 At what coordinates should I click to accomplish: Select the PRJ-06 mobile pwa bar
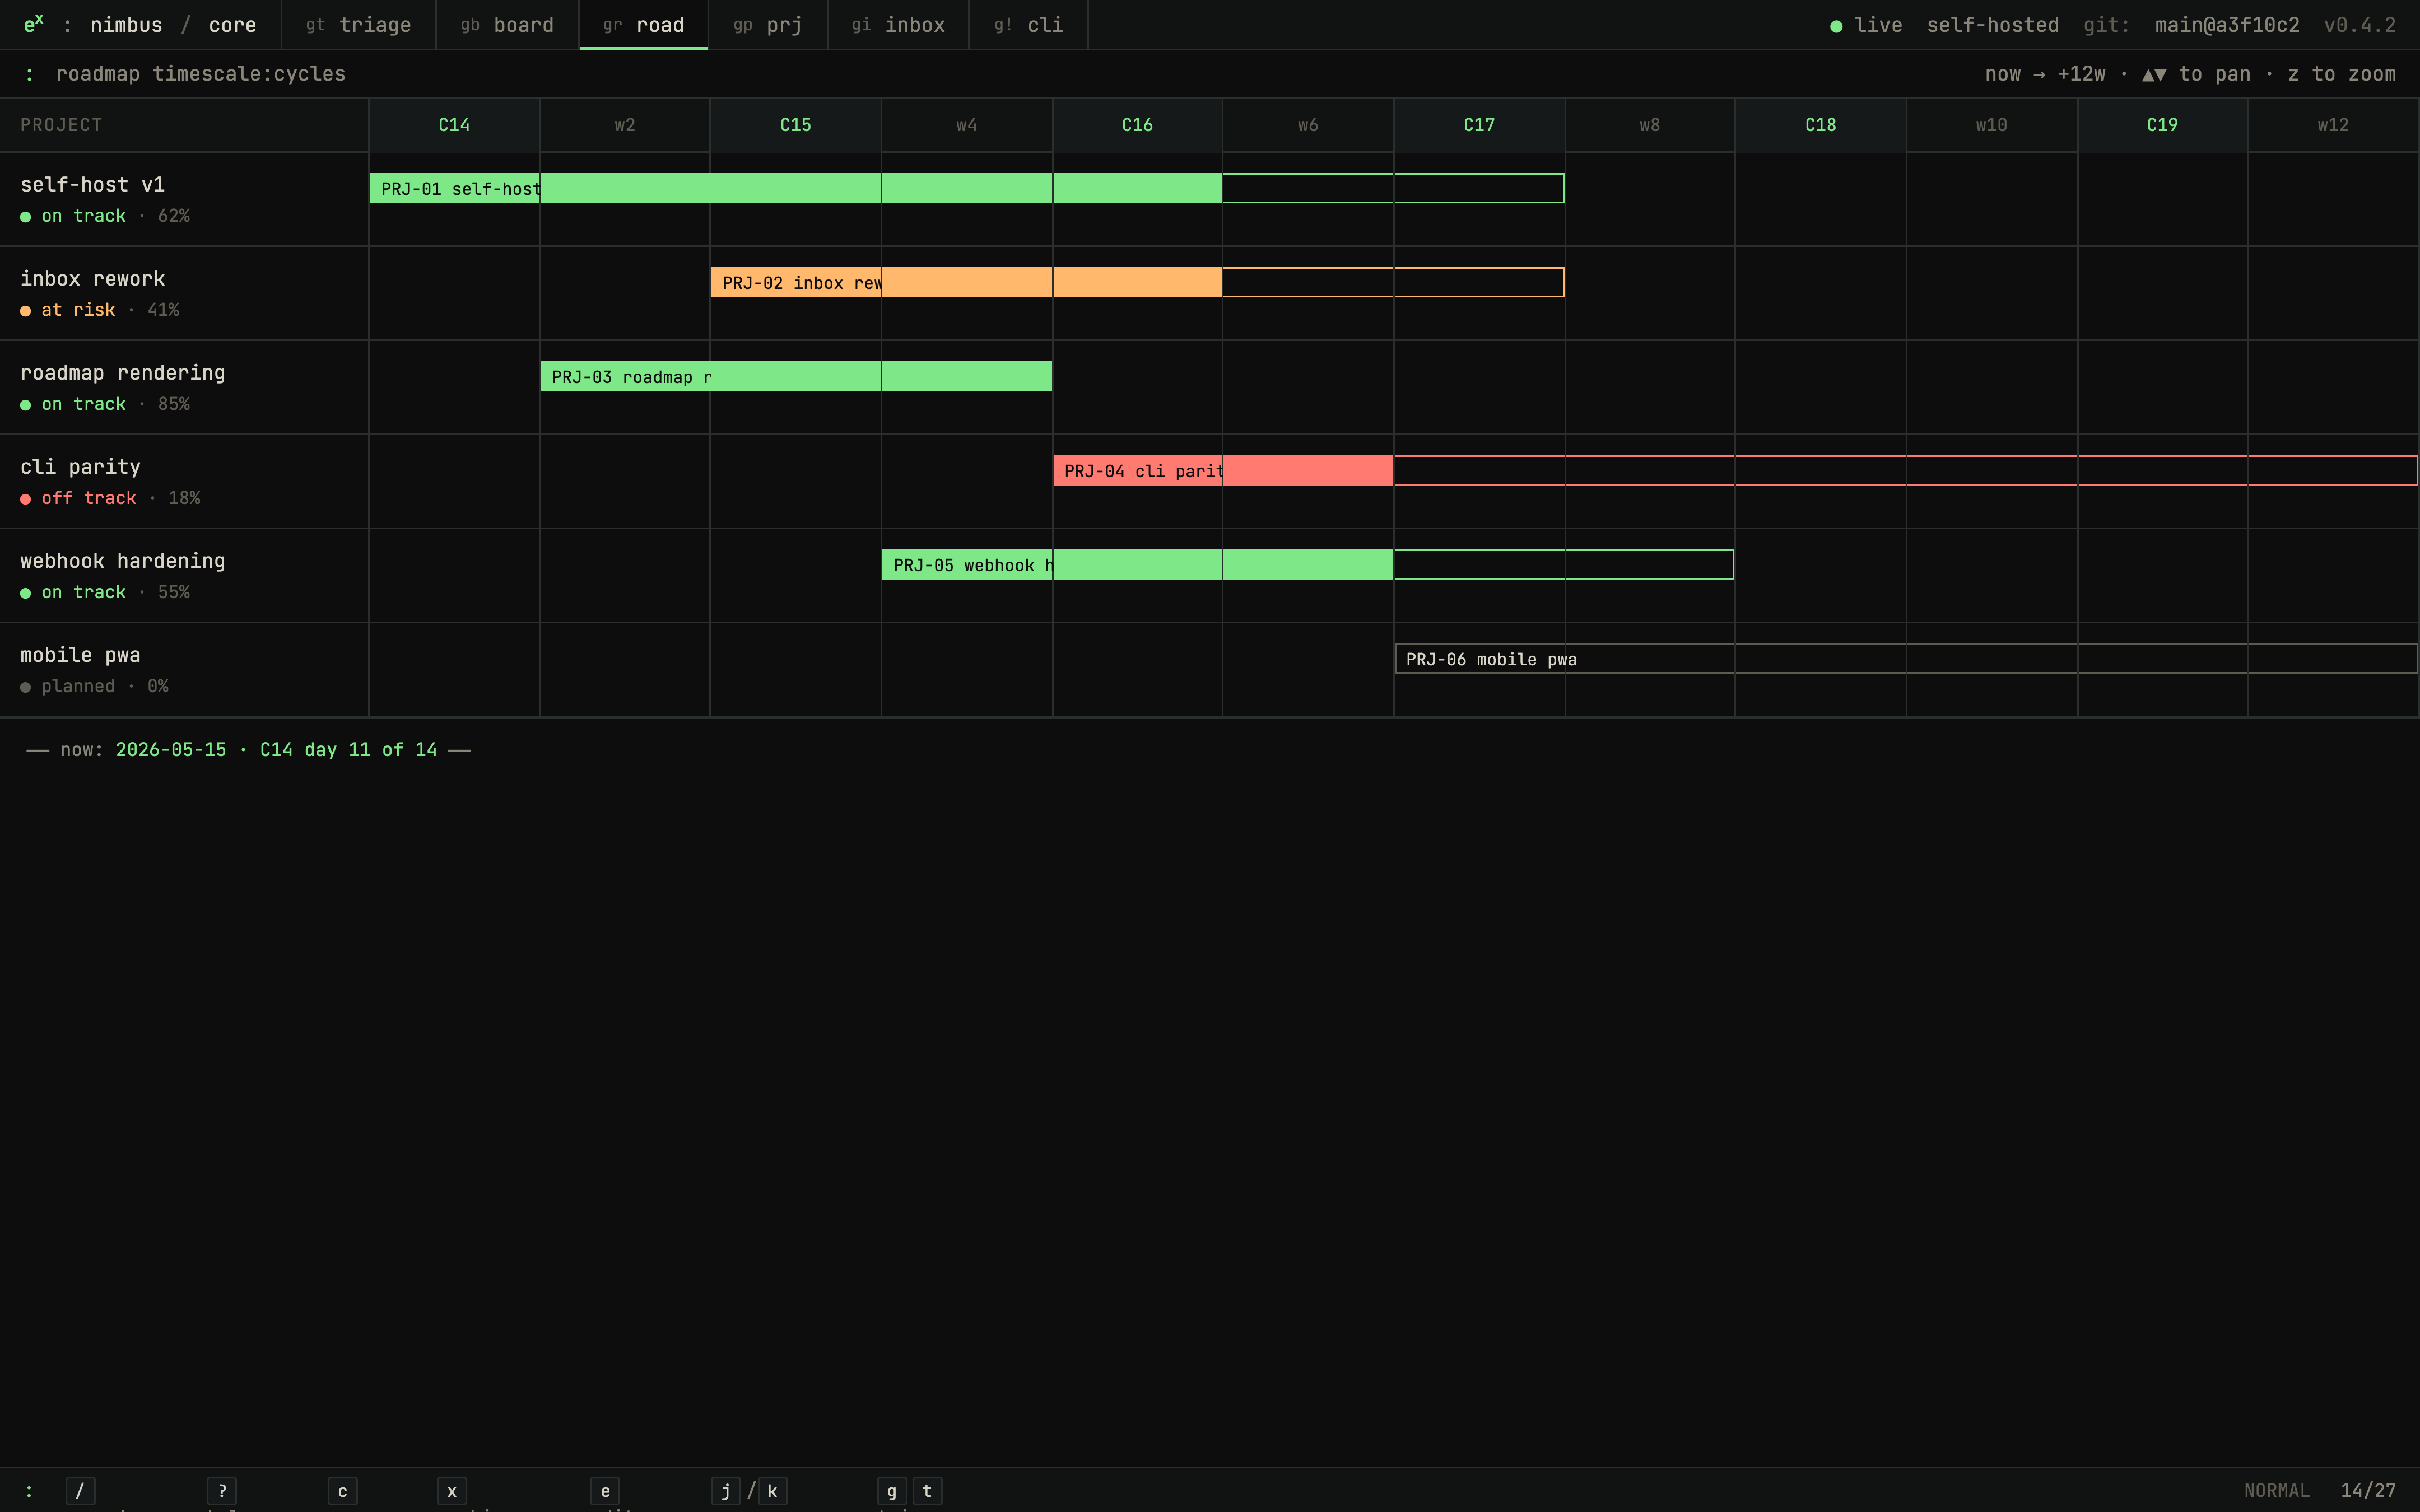1906,658
